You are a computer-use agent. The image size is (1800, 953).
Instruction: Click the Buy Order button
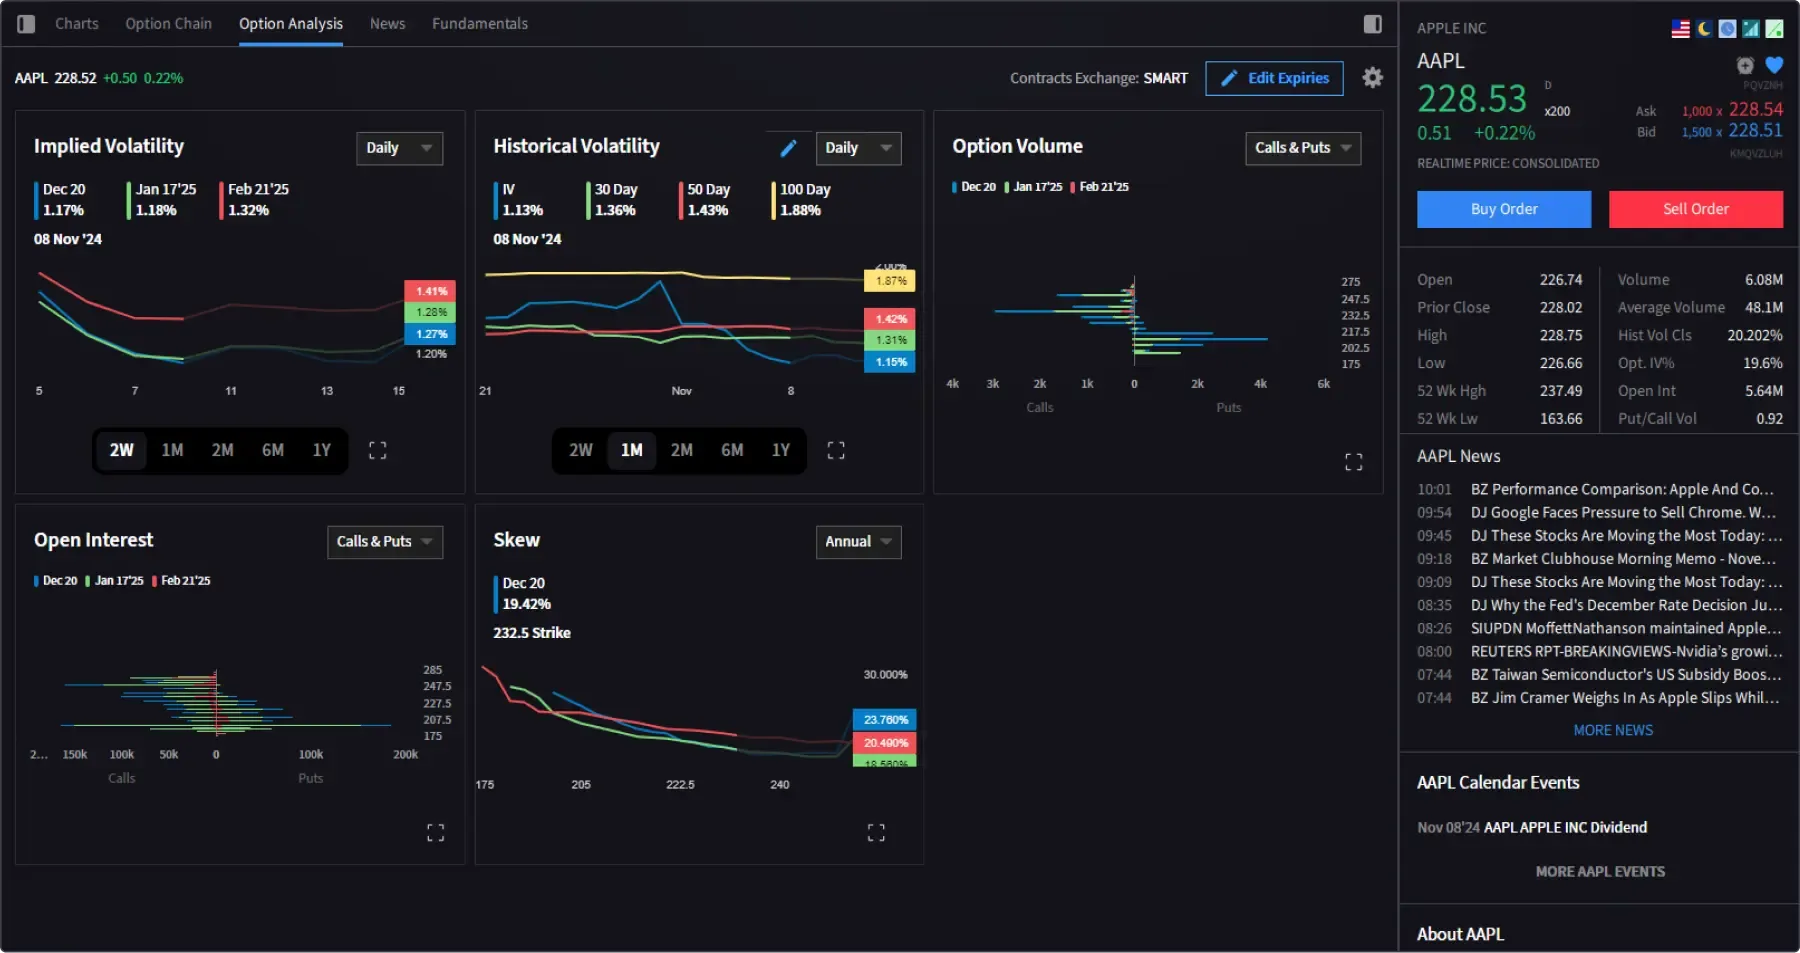(x=1504, y=209)
